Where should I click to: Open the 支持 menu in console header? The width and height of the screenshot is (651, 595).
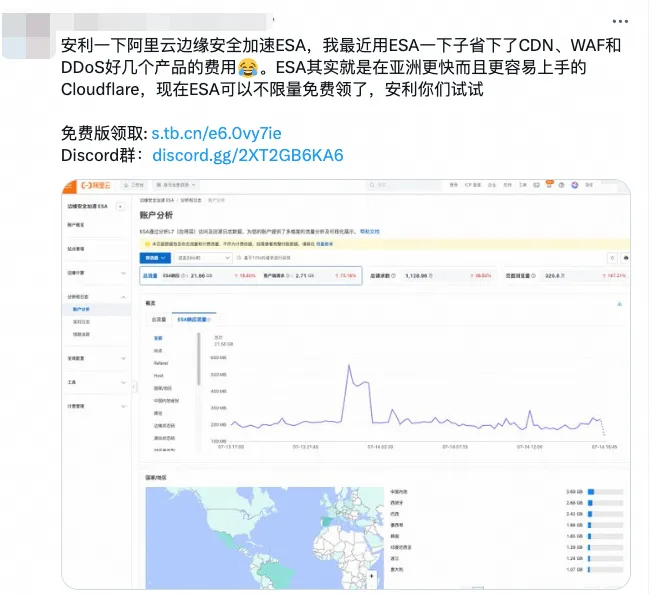(507, 185)
